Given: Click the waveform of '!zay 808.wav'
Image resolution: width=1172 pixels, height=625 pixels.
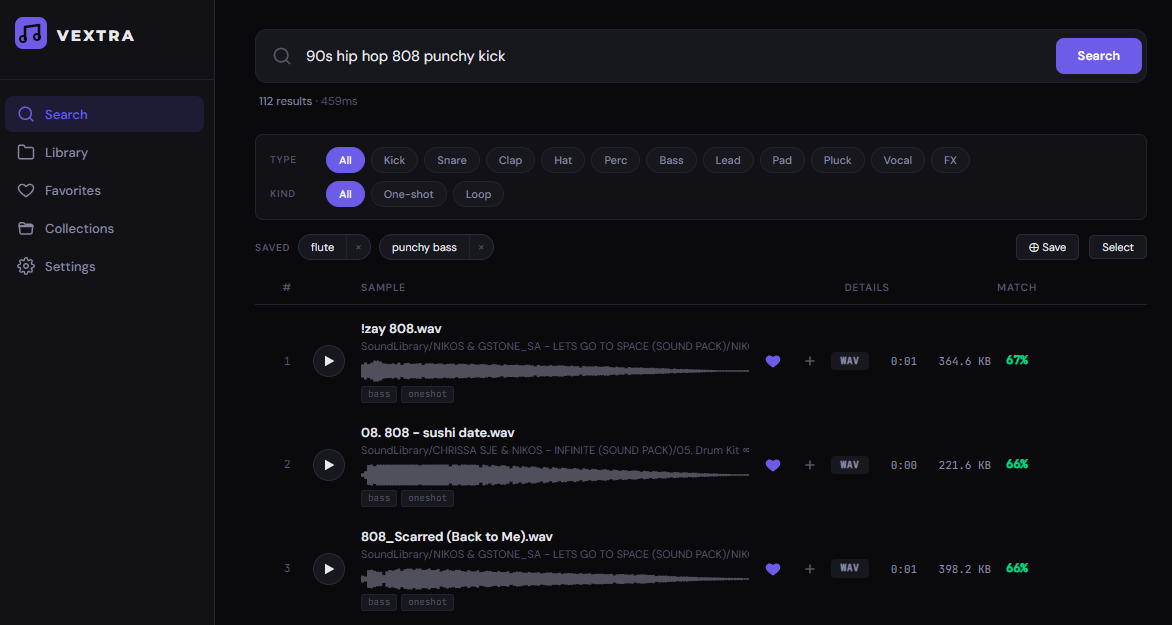Looking at the screenshot, I should [x=555, y=370].
